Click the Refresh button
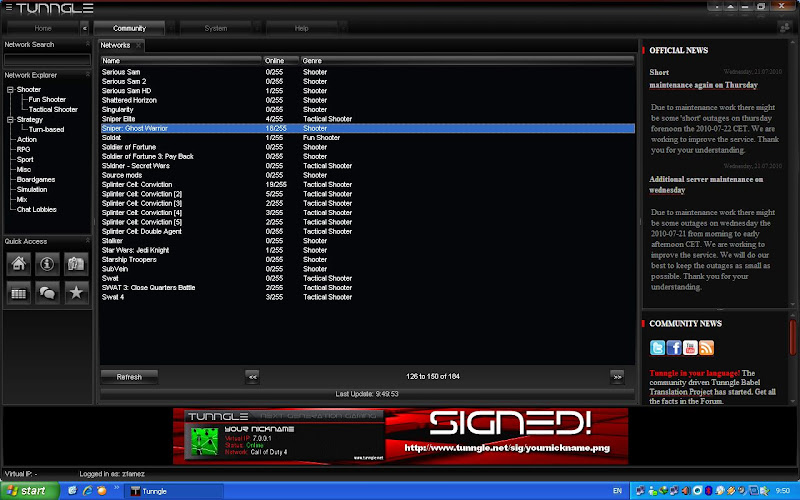 coord(129,377)
